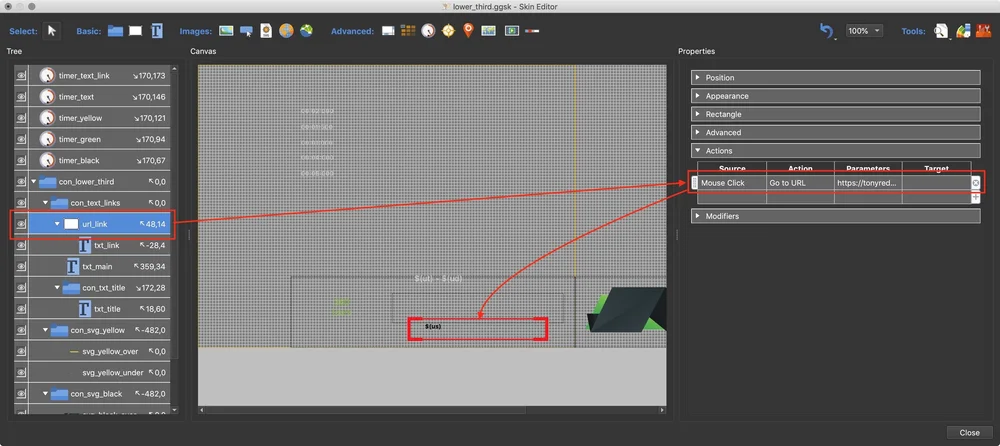This screenshot has height=446, width=1000.
Task: Click the Tree panel vertical scrollbar
Action: coord(175,214)
